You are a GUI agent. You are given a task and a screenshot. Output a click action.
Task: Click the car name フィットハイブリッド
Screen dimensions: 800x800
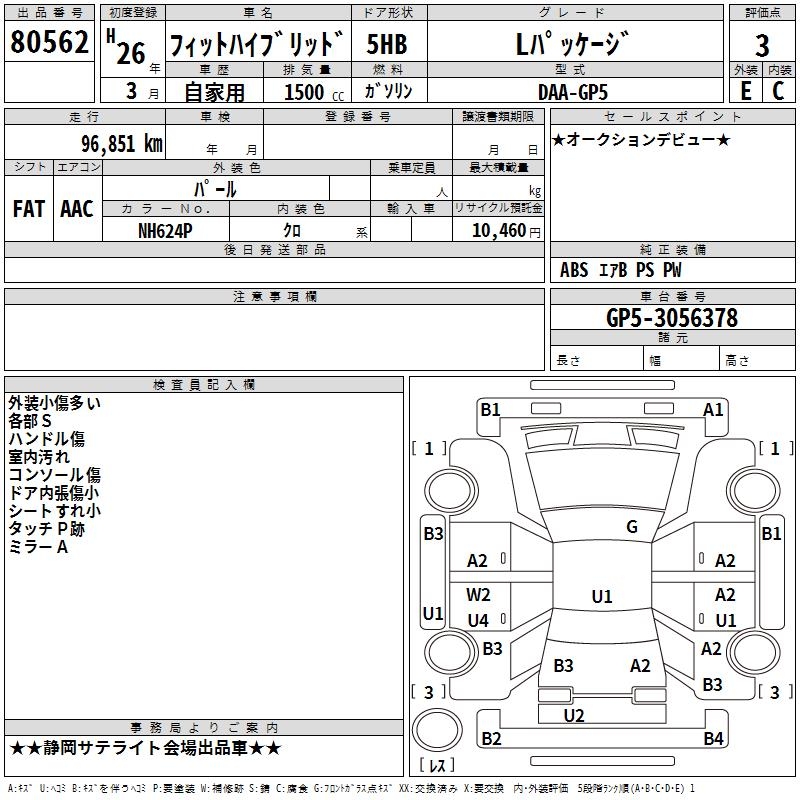(x=257, y=43)
